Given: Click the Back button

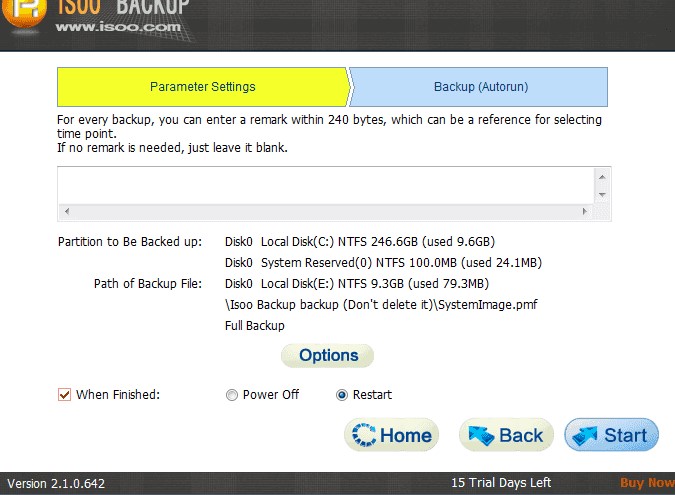Looking at the screenshot, I should coord(506,435).
